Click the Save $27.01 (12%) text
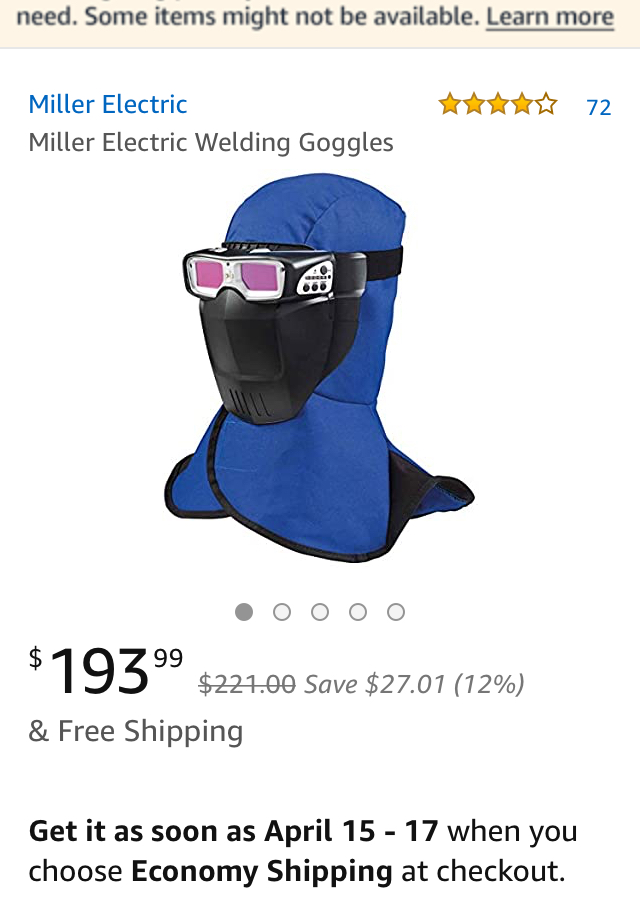 [415, 684]
